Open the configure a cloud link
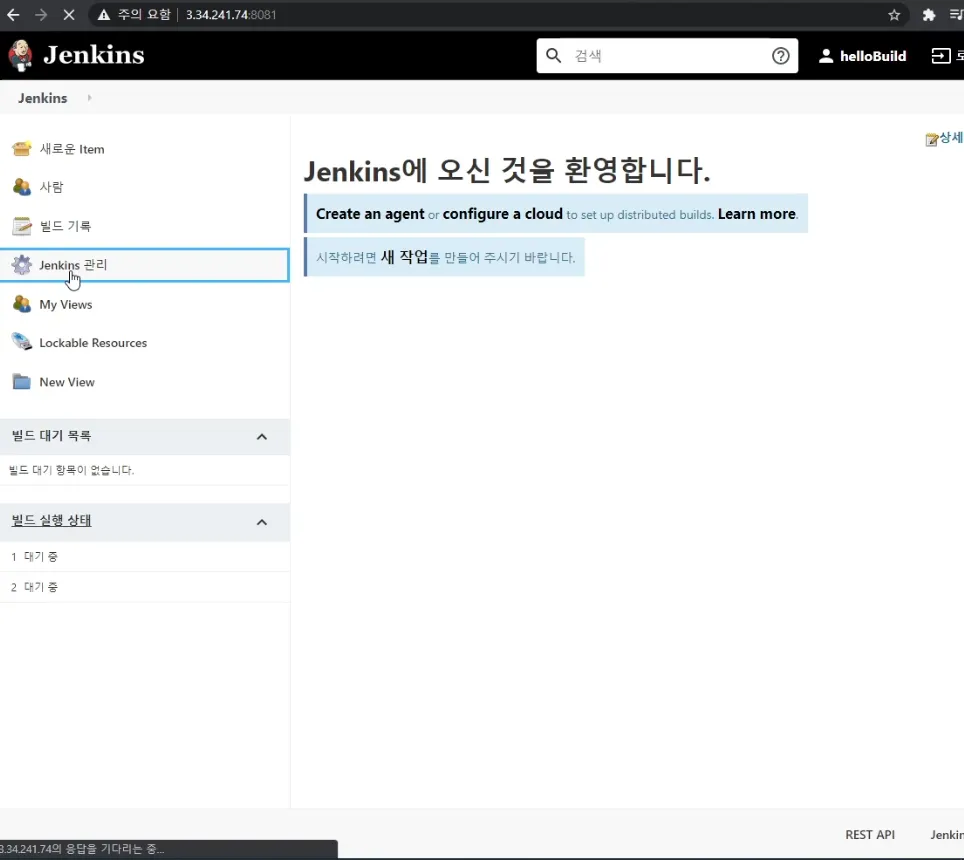This screenshot has width=964, height=860. [x=502, y=214]
